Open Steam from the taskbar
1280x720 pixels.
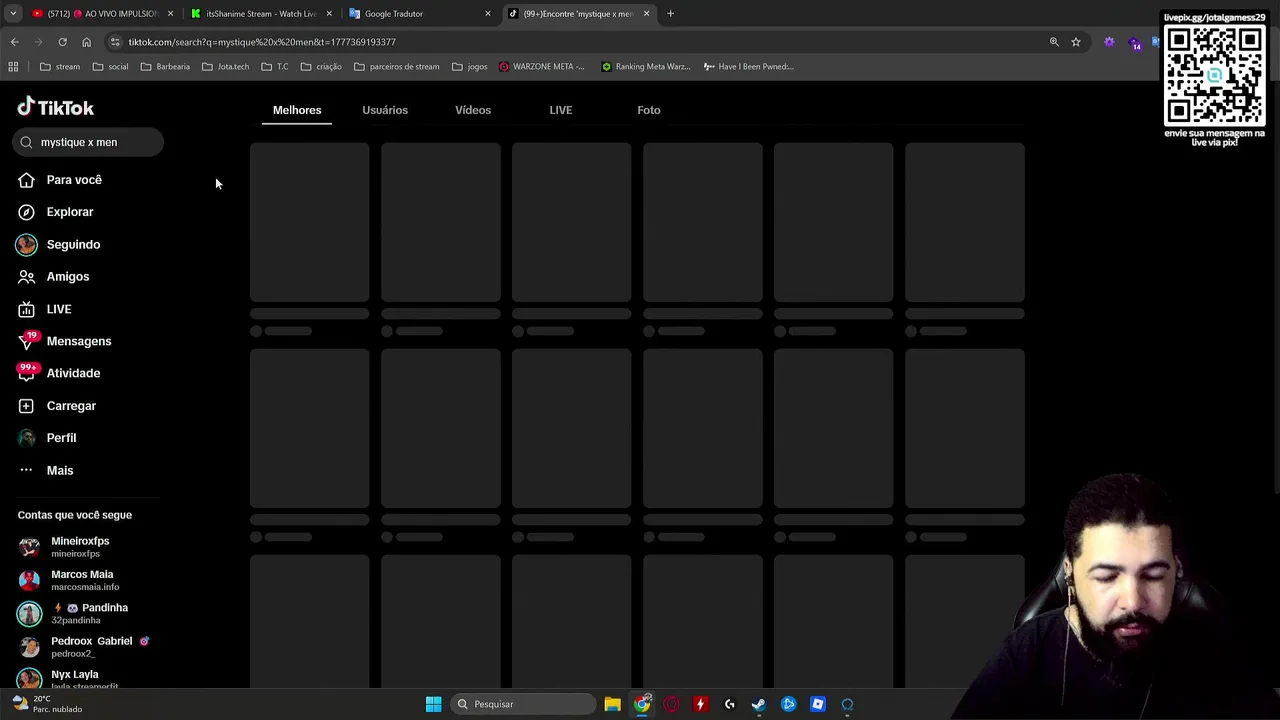759,704
